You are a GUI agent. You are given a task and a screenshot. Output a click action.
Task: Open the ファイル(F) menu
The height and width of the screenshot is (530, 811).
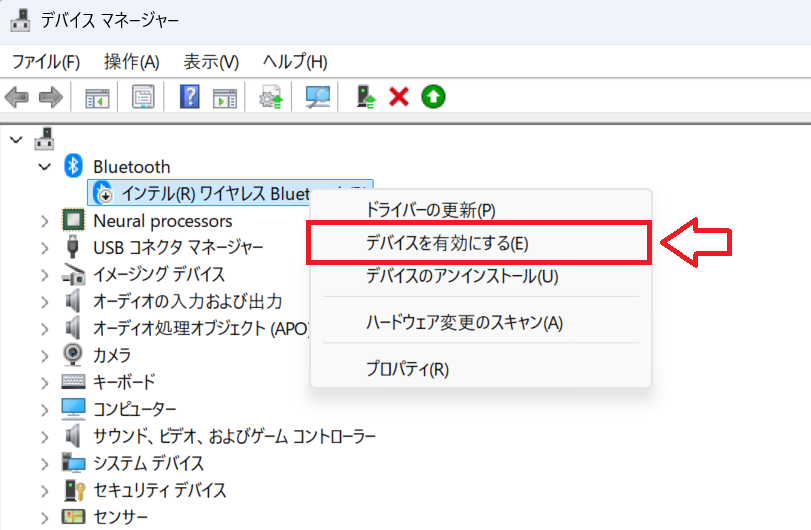[x=46, y=62]
